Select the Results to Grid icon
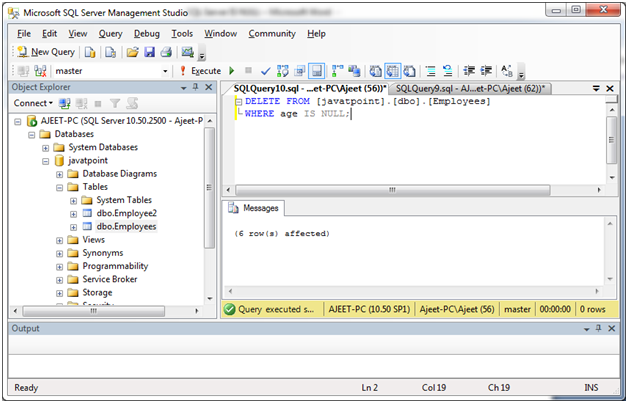The height and width of the screenshot is (403, 628). click(x=392, y=71)
